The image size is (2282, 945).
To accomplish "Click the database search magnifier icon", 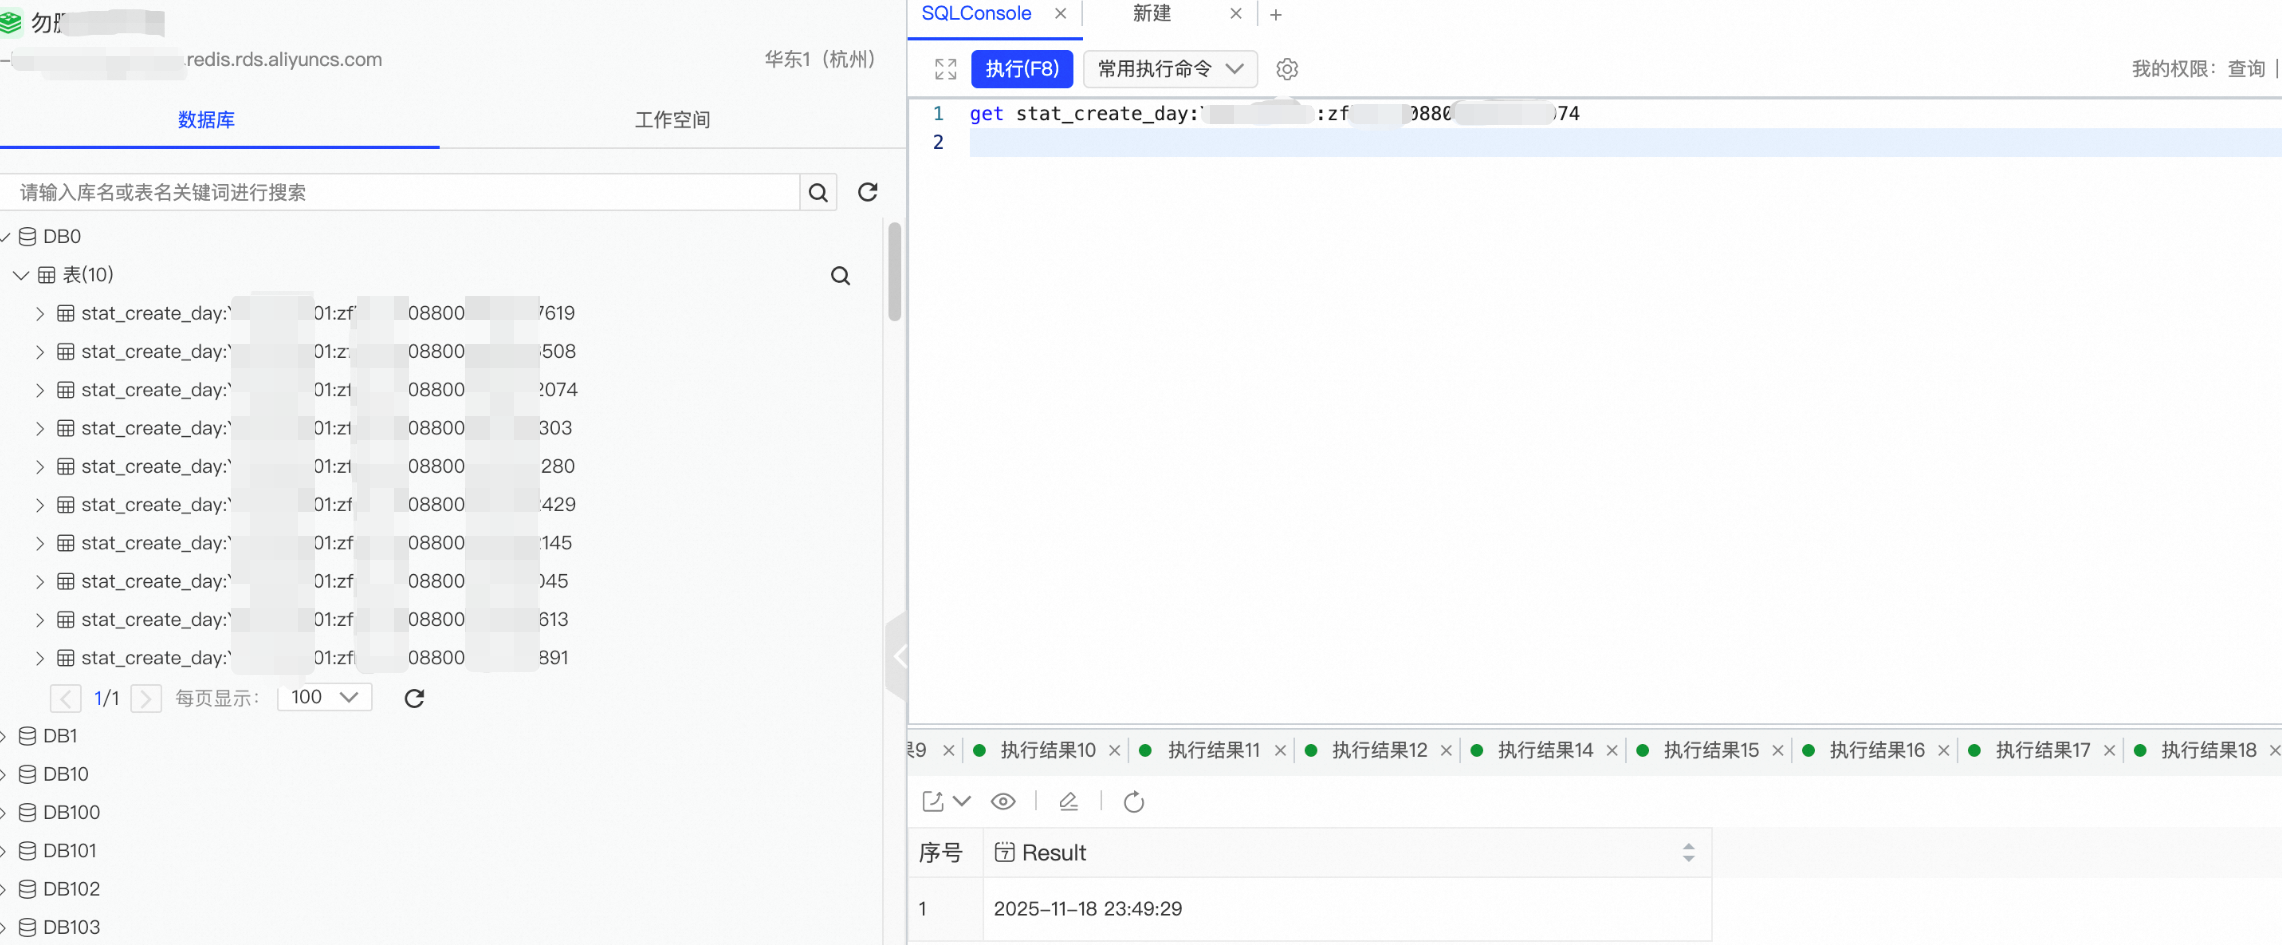I will coord(818,192).
